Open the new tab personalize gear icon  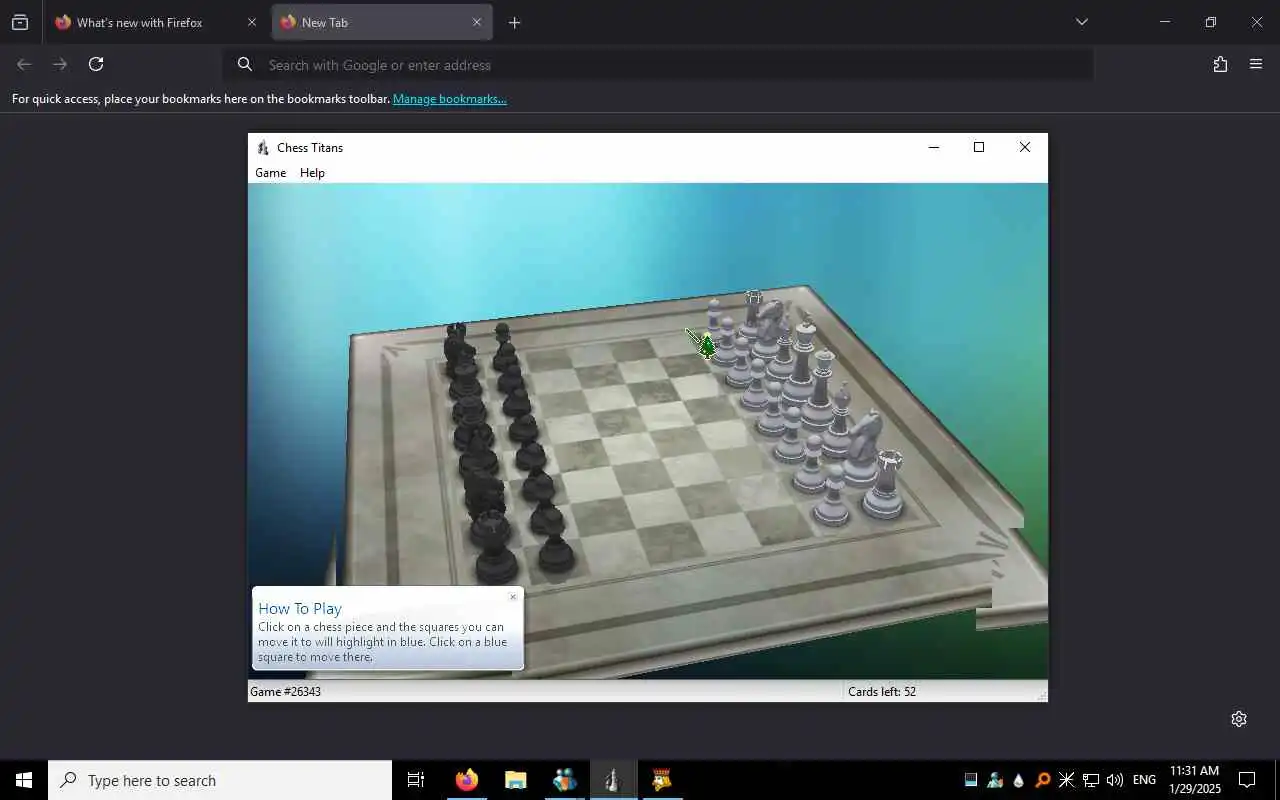pyautogui.click(x=1239, y=719)
